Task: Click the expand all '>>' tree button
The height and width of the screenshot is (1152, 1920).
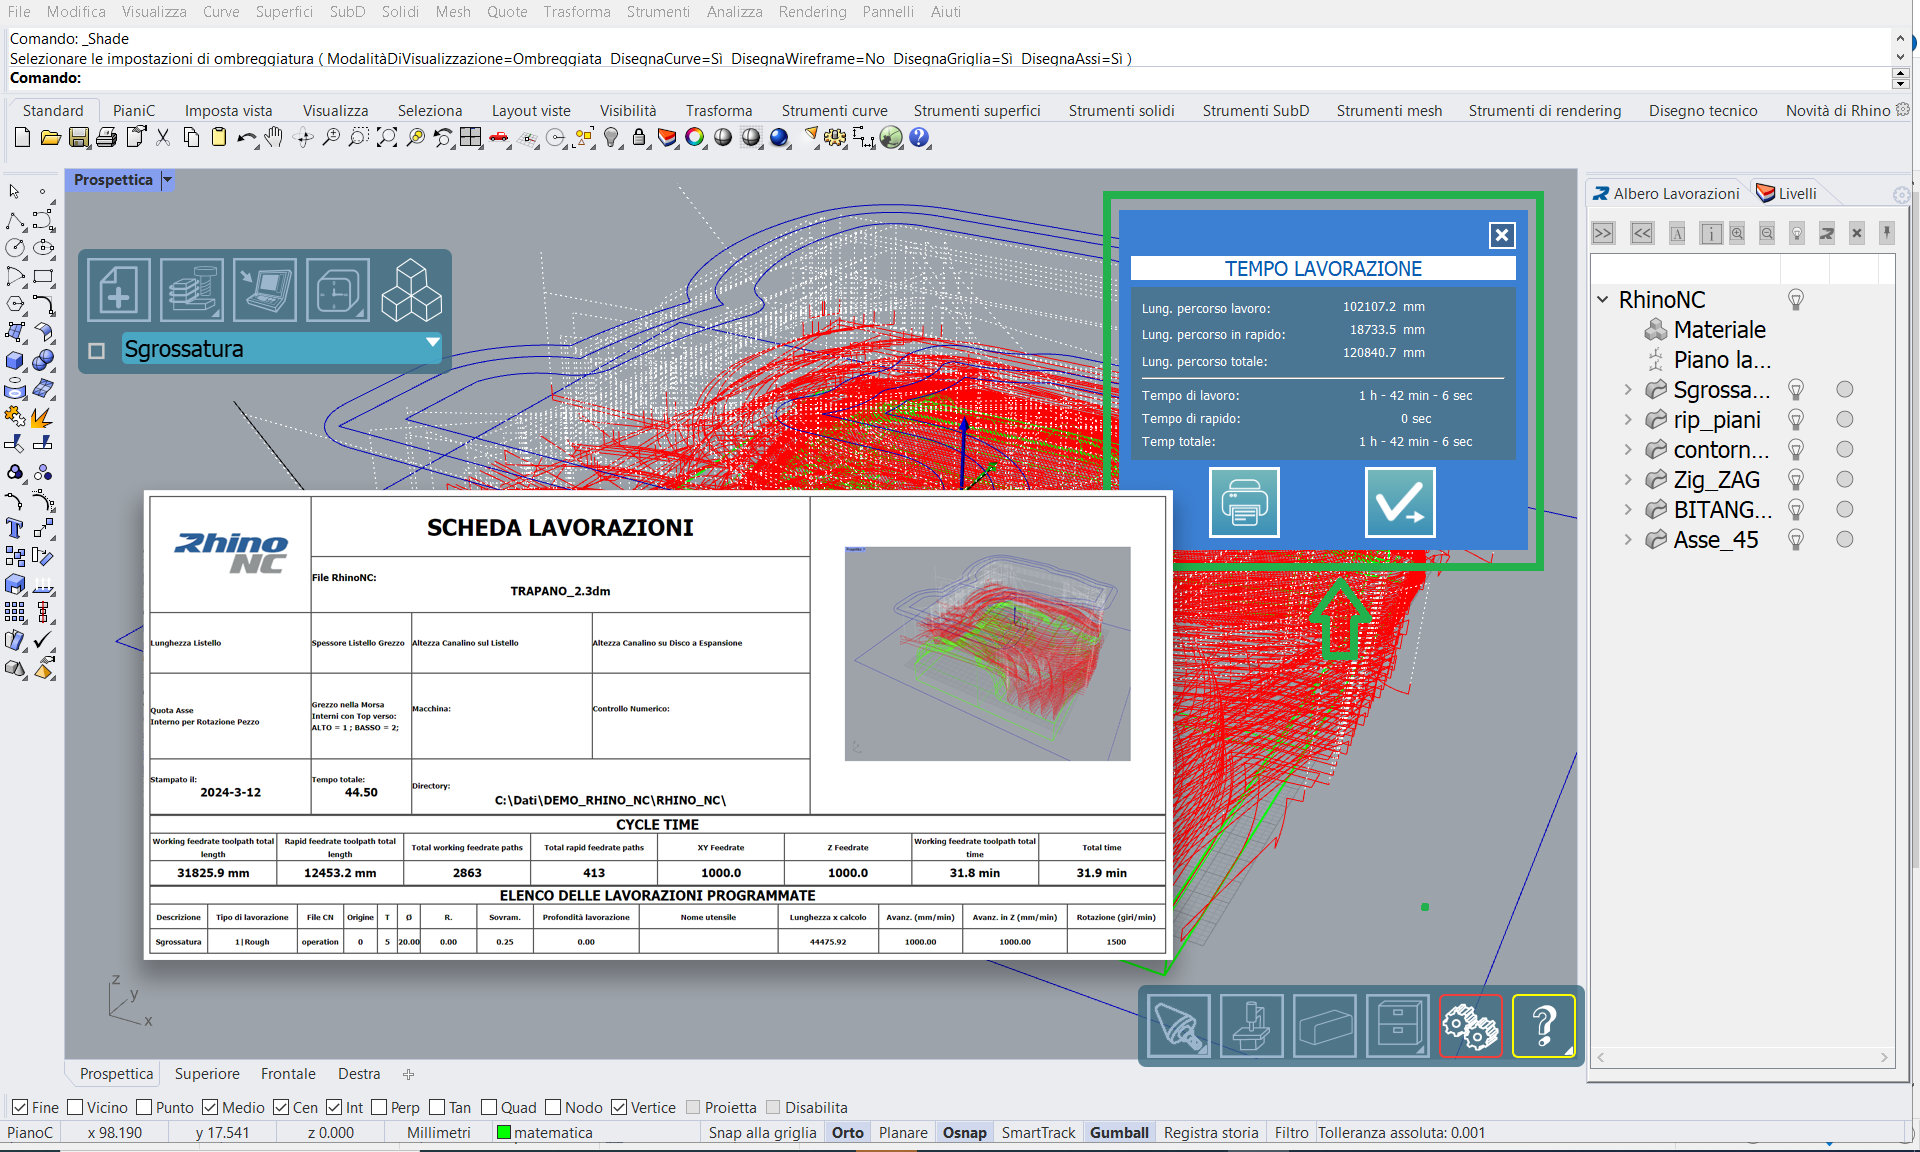Action: [x=1603, y=233]
